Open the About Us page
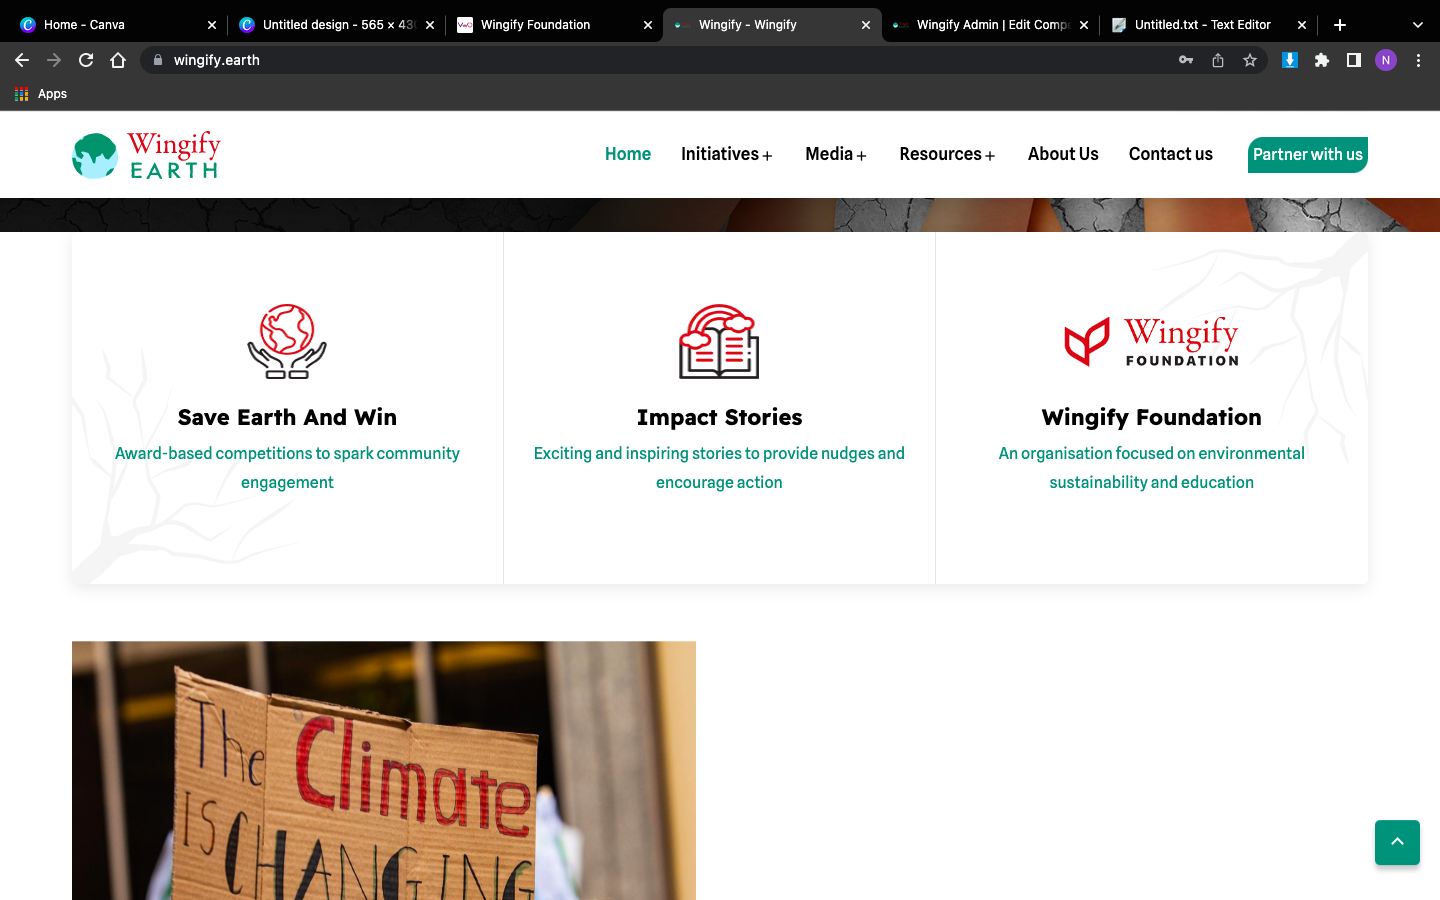Screen dimensions: 1440x900 point(1063,154)
